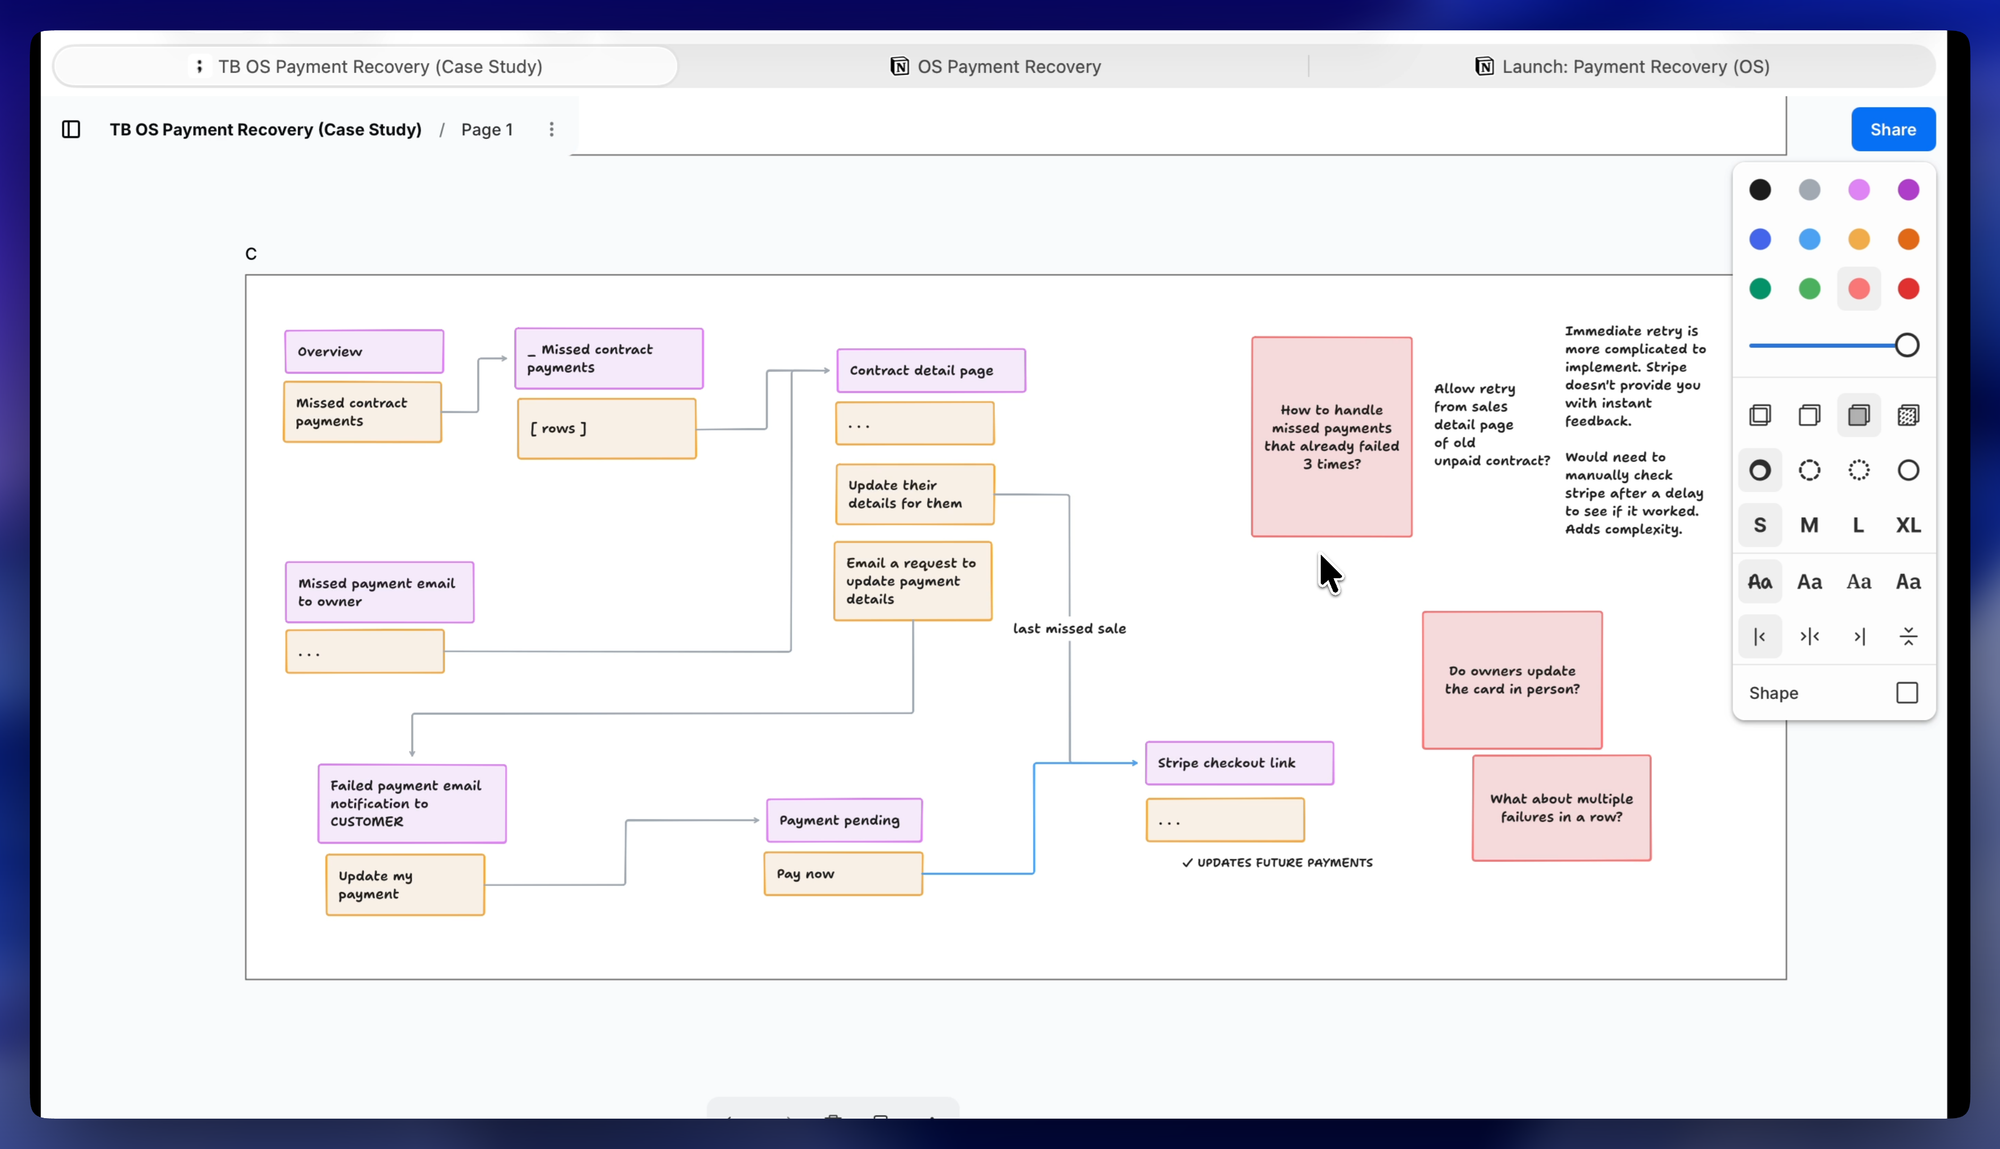
Task: Select the semi-transparent fill style icon
Action: click(1809, 415)
